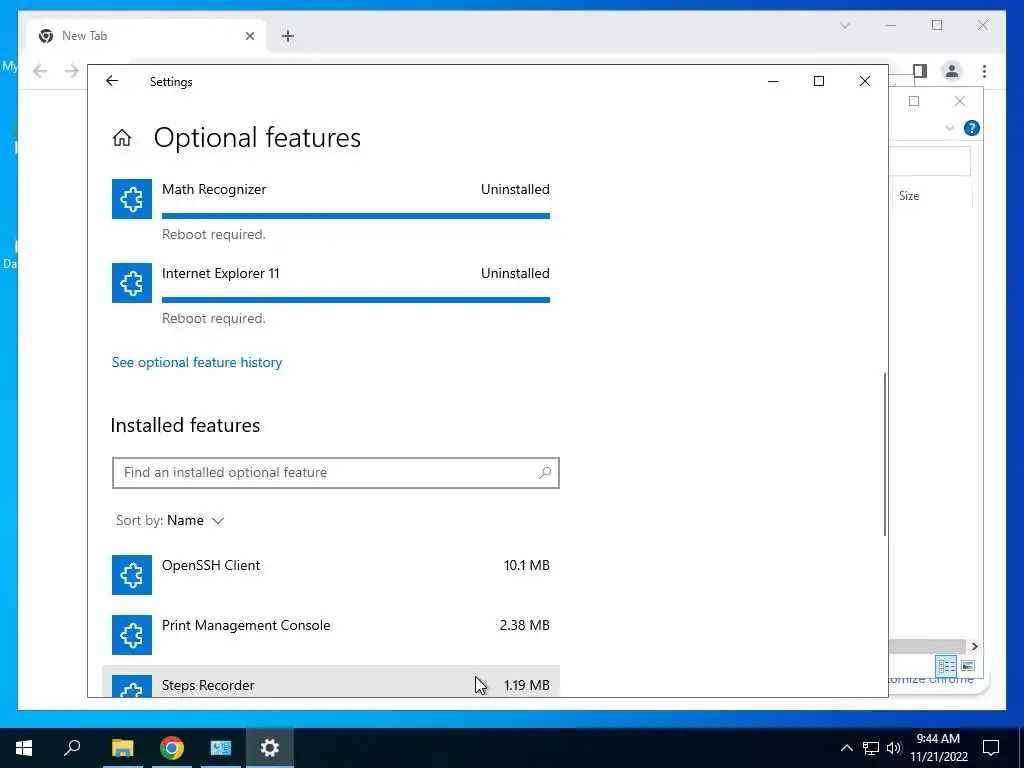1024x768 pixels.
Task: Open the Windows Start menu
Action: click(x=24, y=748)
